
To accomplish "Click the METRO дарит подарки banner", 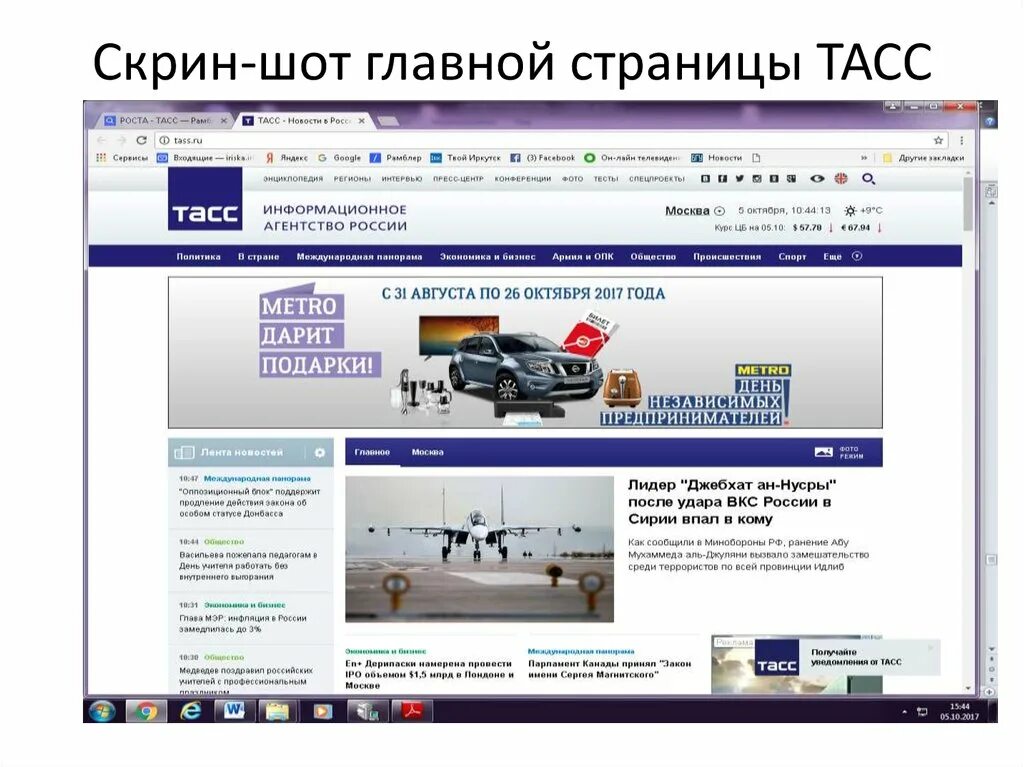I will pos(525,352).
